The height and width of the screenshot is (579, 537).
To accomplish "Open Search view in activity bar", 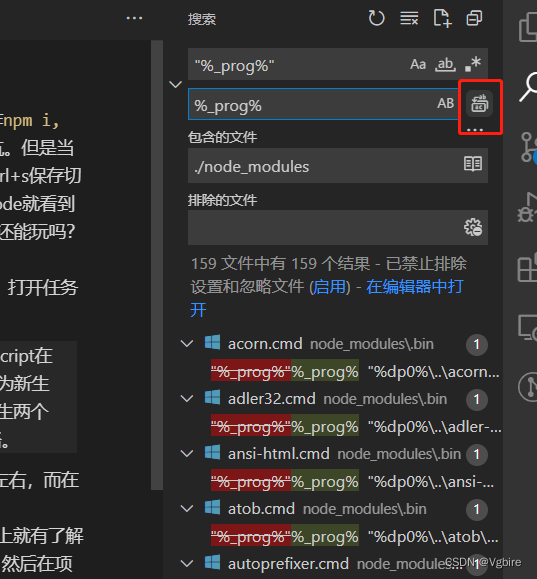I will (529, 87).
